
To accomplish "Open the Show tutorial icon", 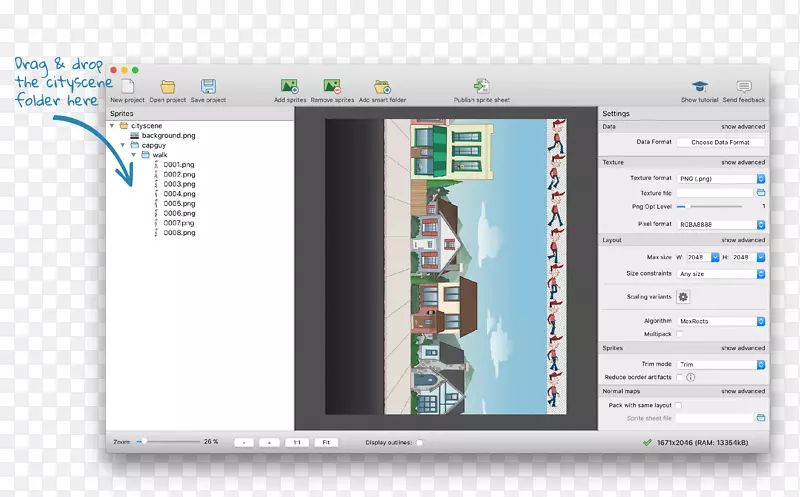I will click(x=701, y=87).
